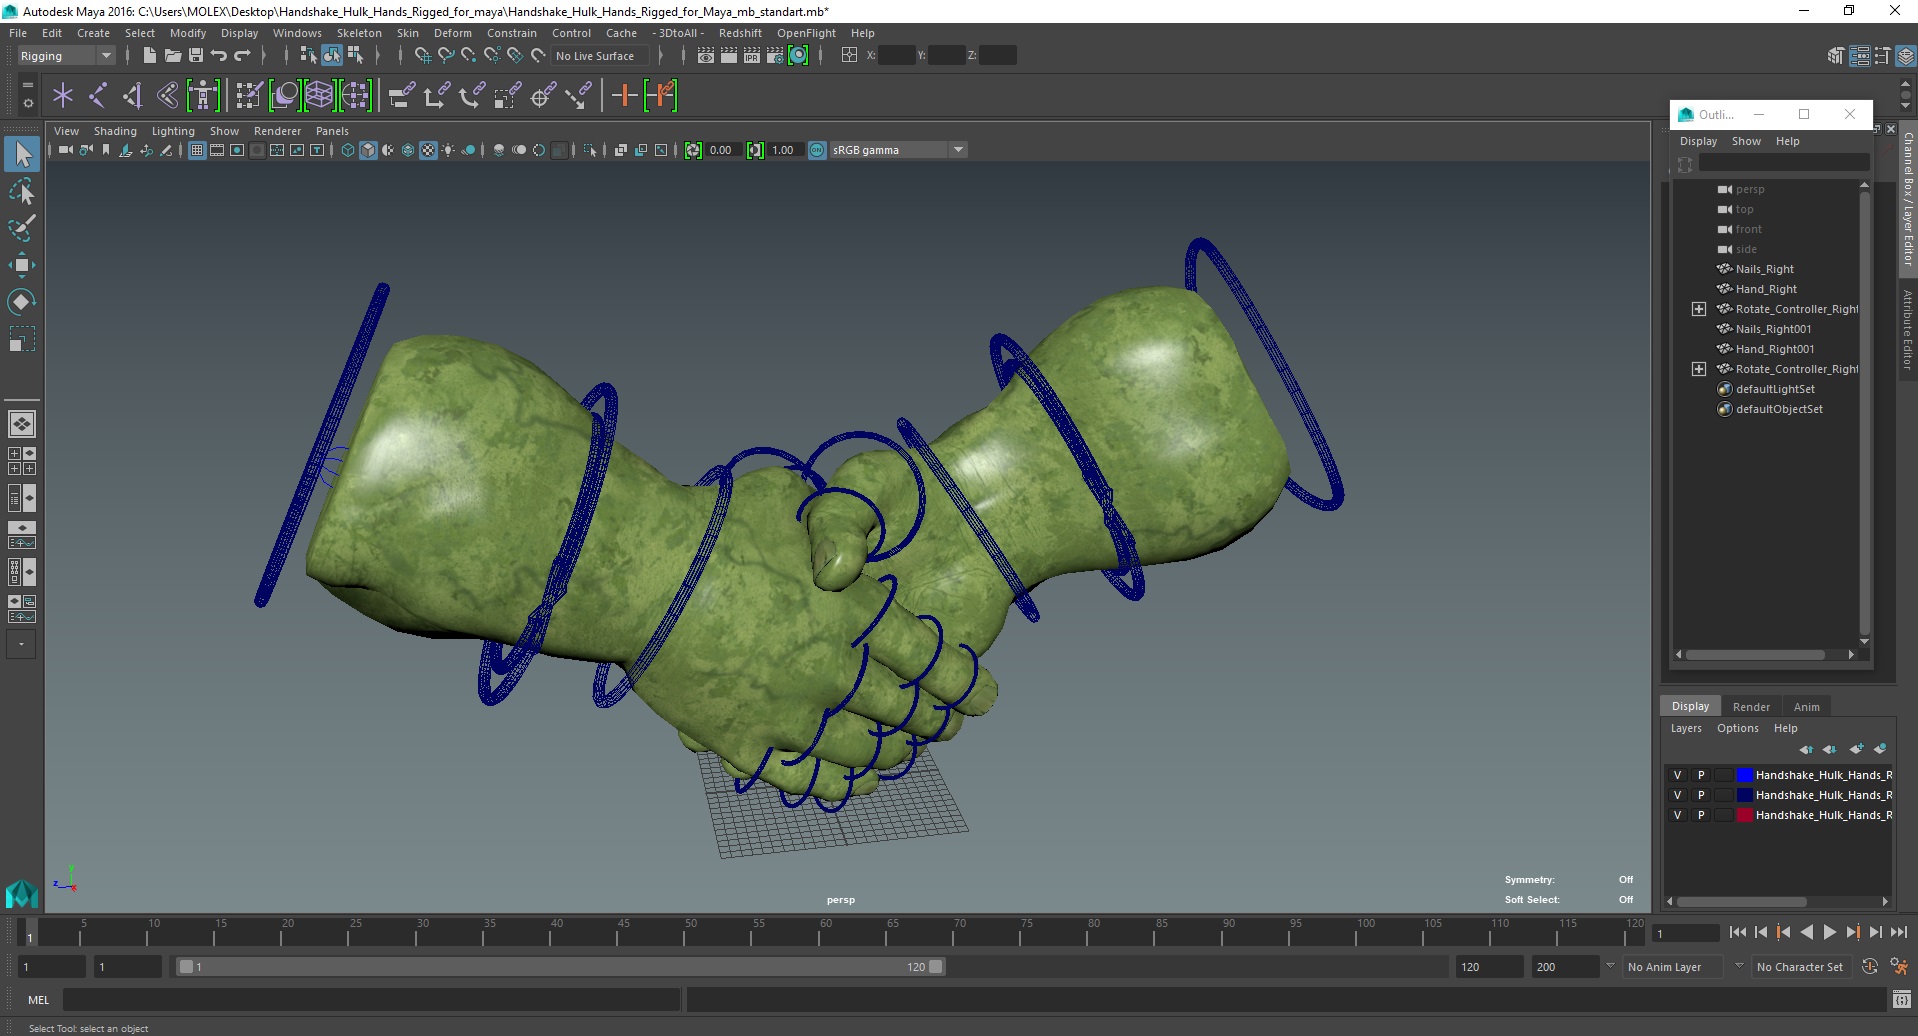
Task: Open the Skeleton menu
Action: coord(359,33)
